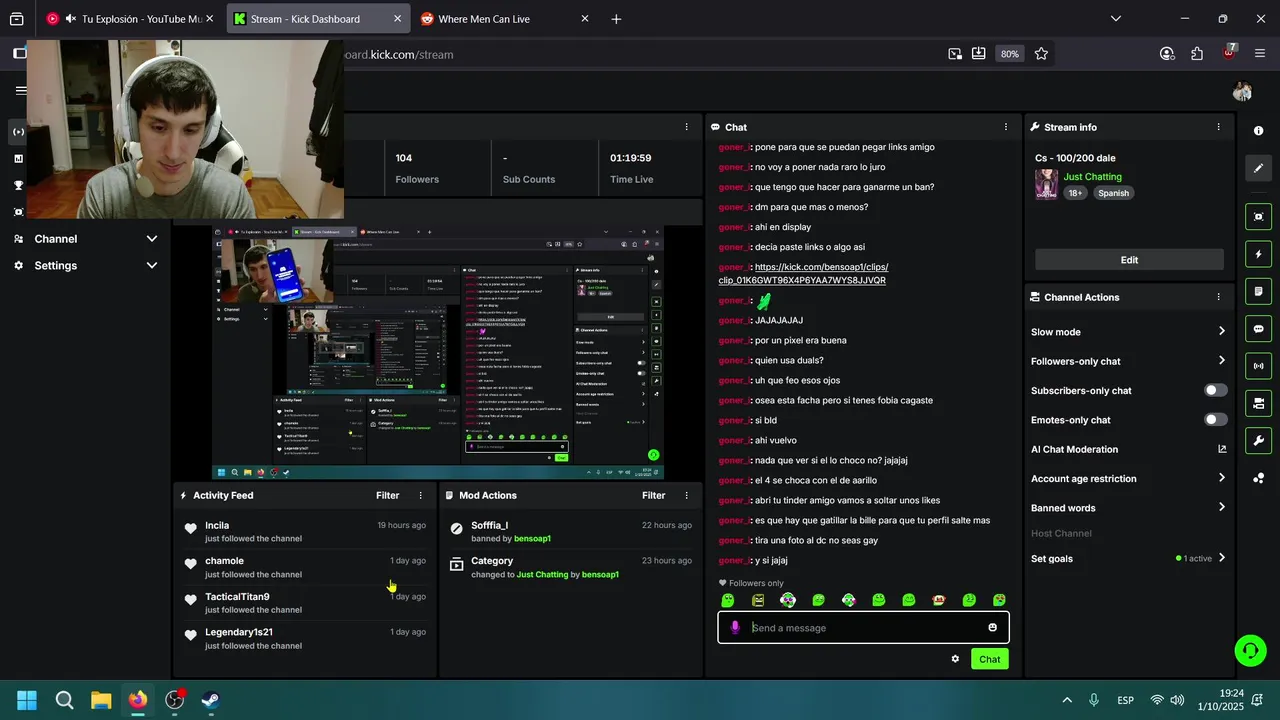Open Mod Actions three-dot menu
The height and width of the screenshot is (720, 1280).
[686, 495]
